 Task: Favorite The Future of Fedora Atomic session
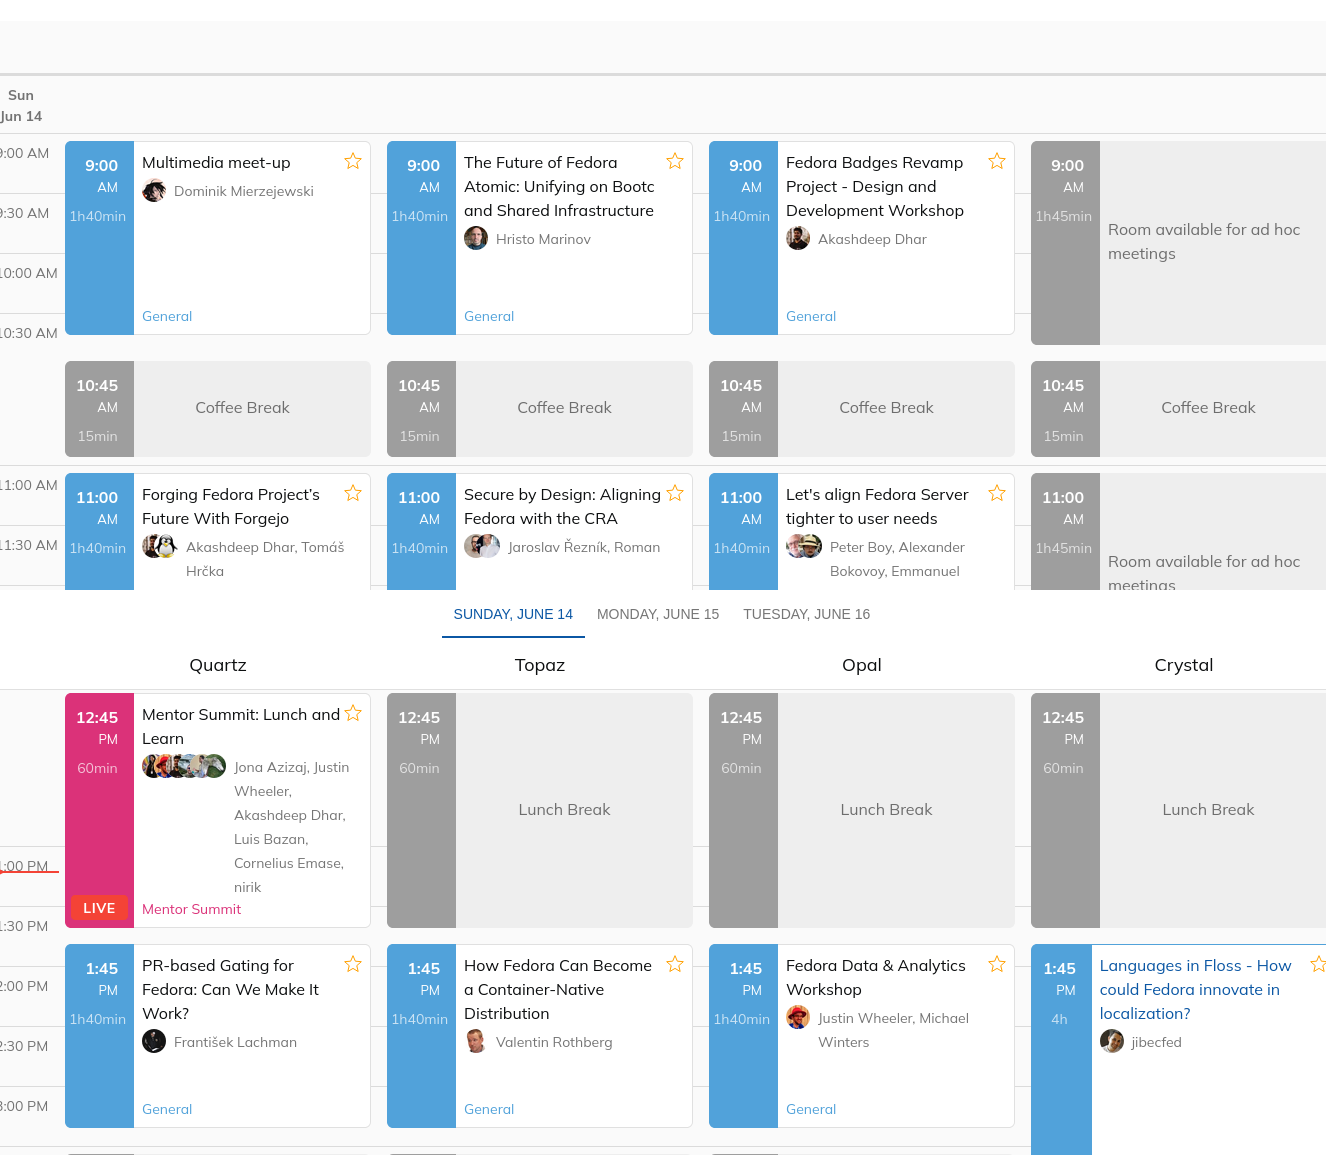tap(675, 161)
